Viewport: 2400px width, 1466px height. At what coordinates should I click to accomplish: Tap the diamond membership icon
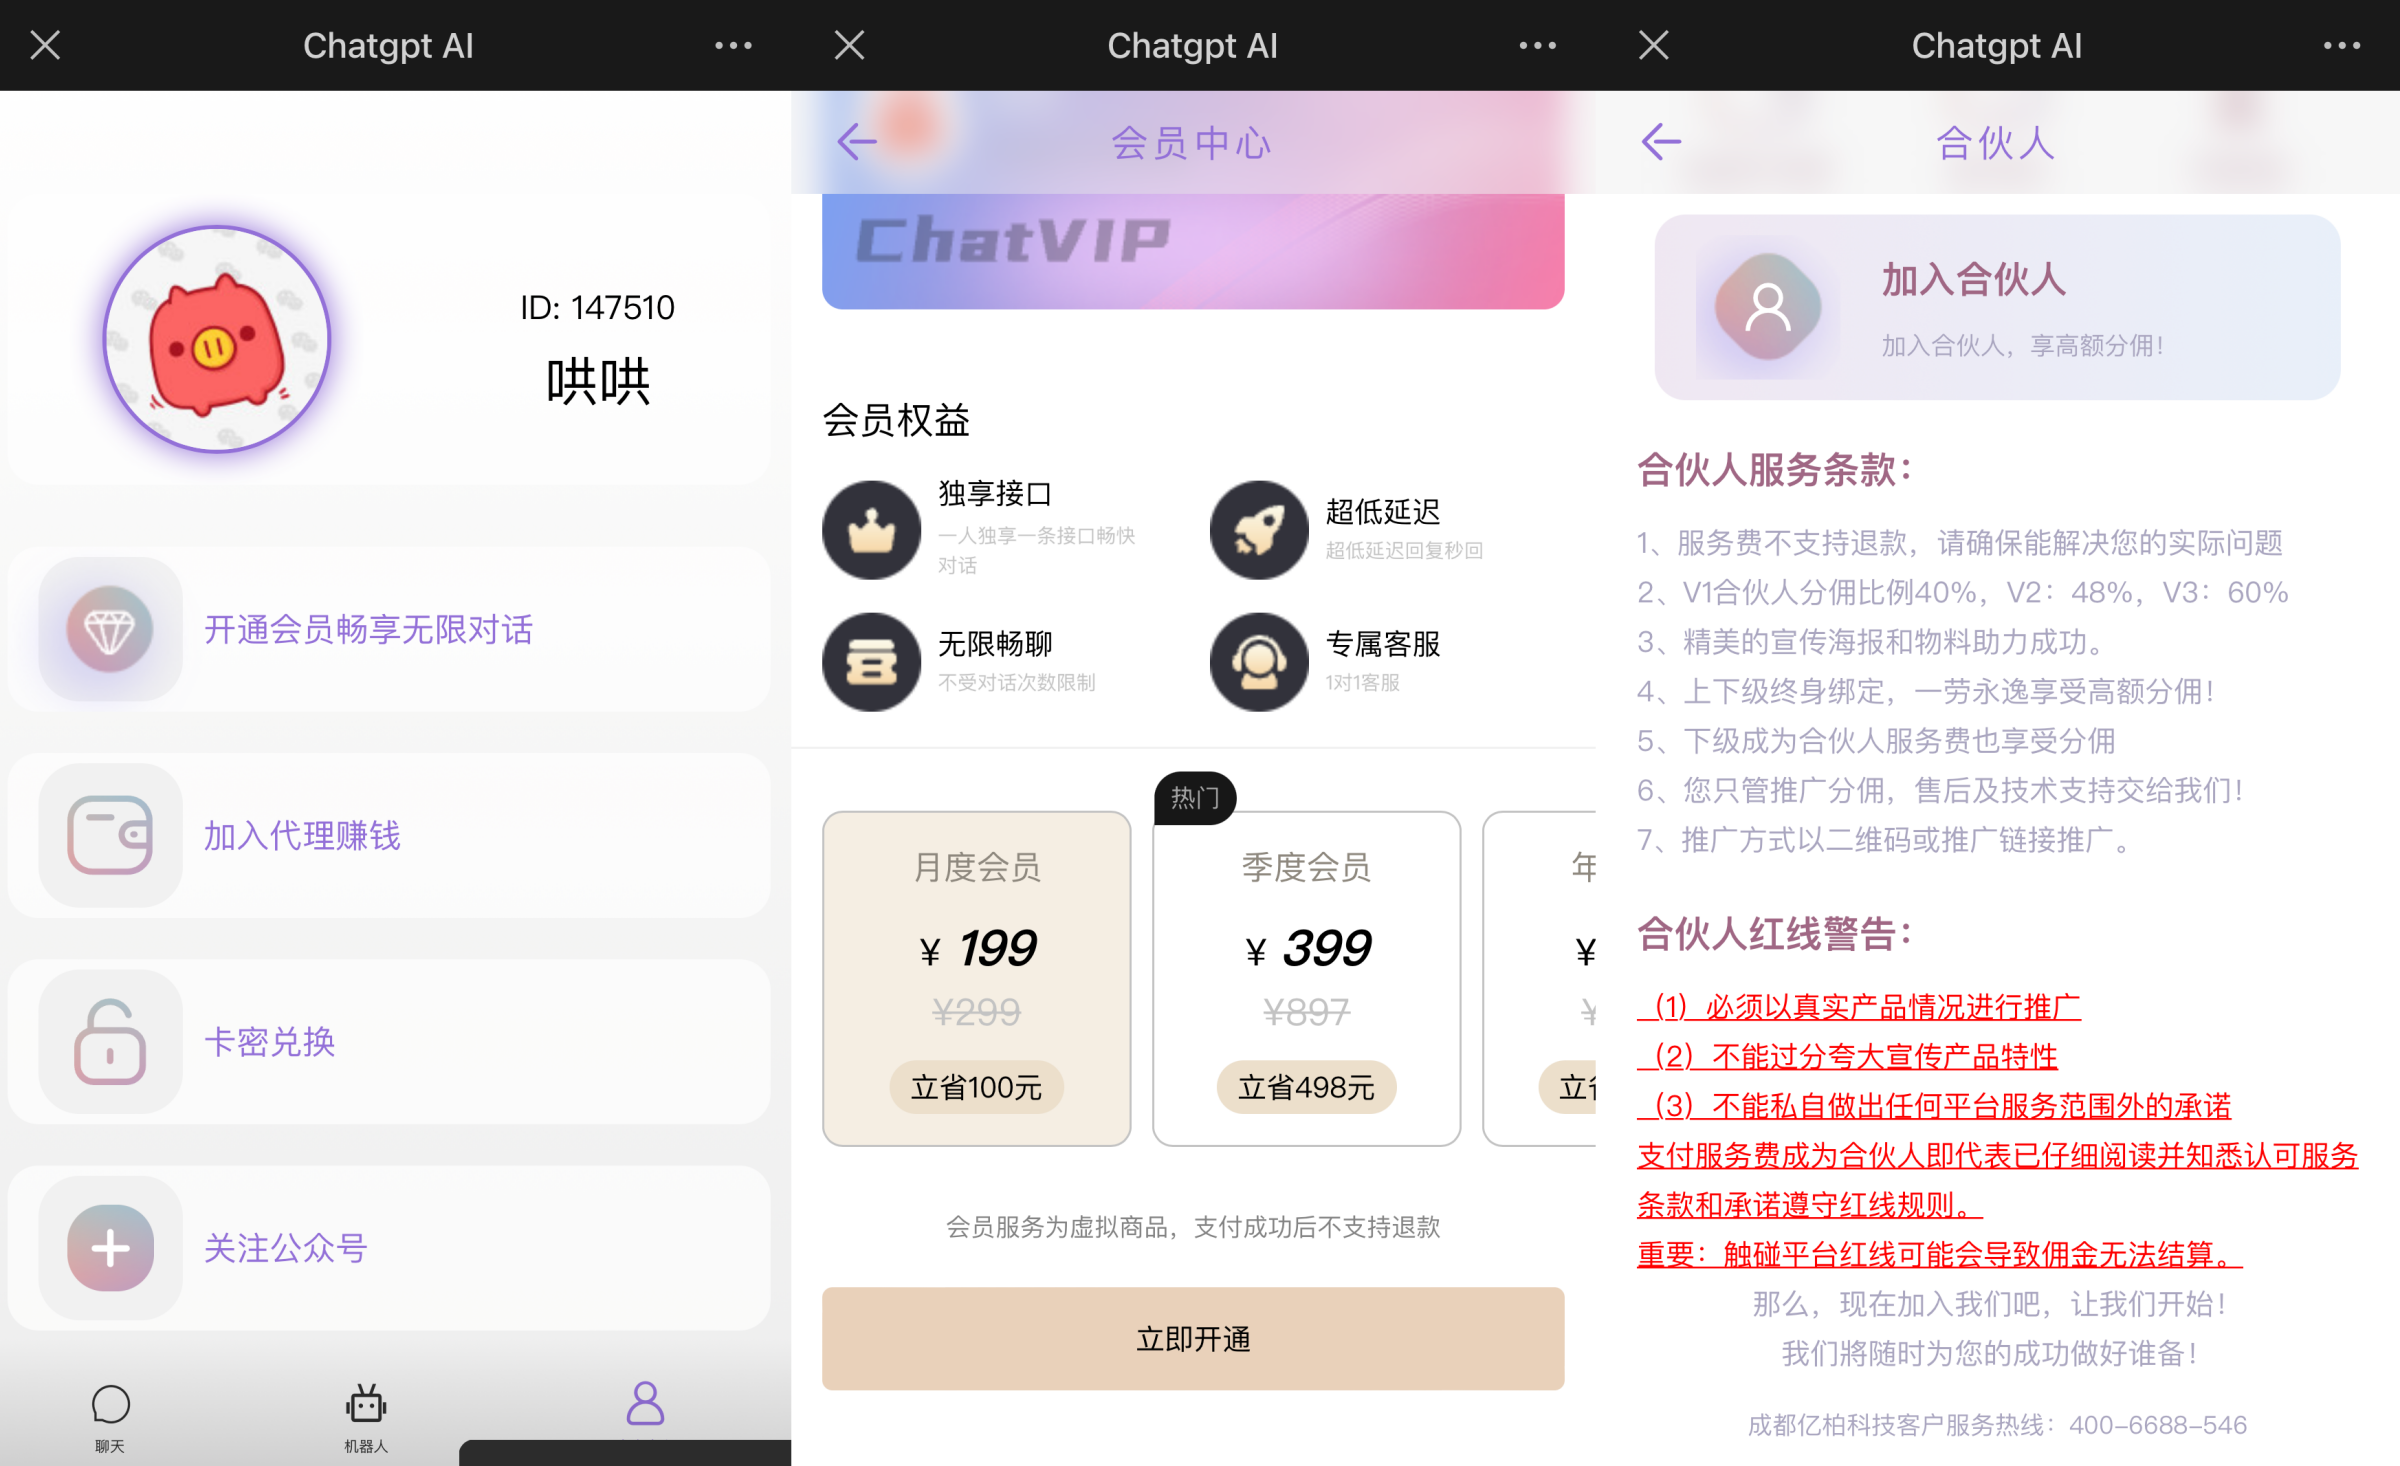(110, 629)
